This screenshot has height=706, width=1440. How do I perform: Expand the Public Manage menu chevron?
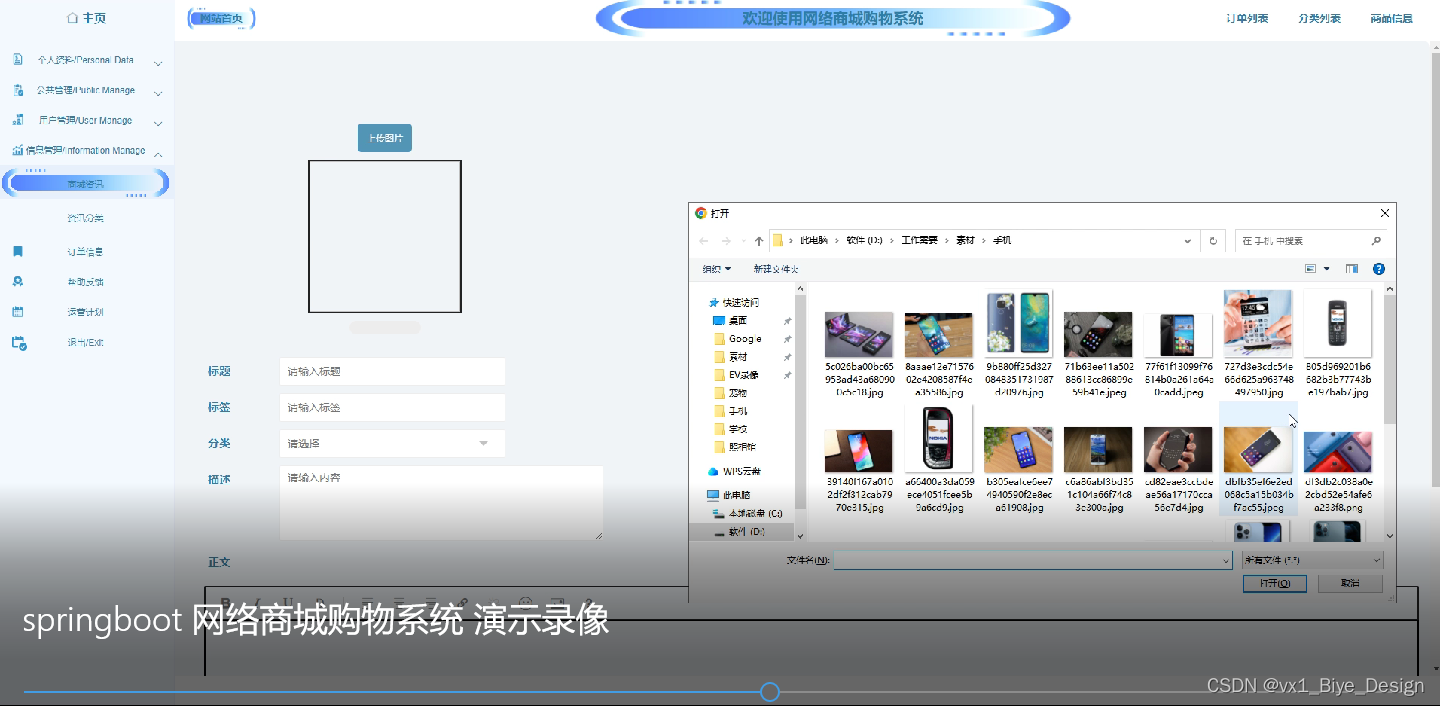click(158, 92)
